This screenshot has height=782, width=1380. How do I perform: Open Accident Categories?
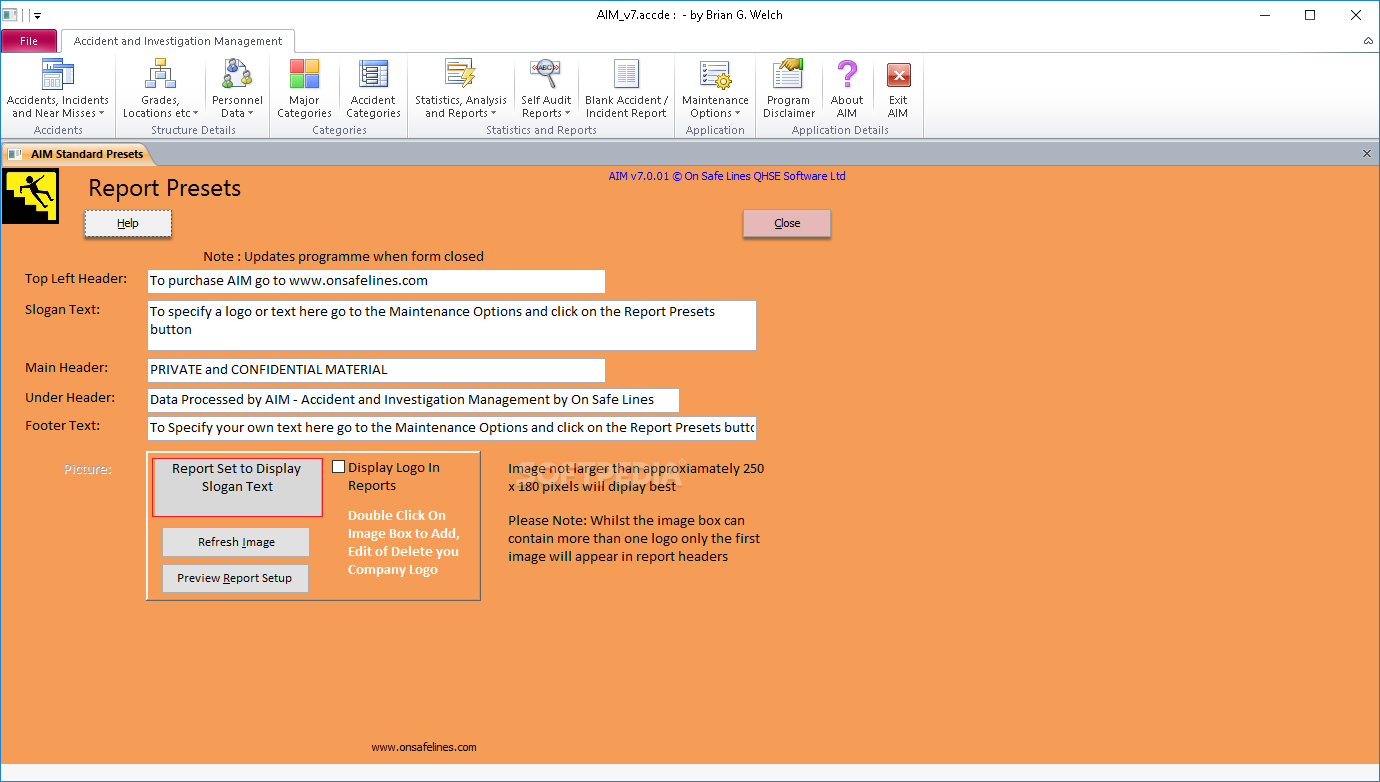click(373, 89)
